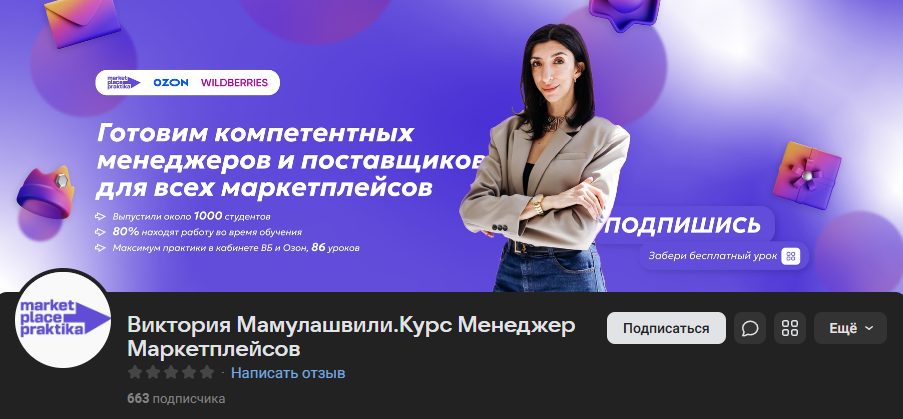Rate the community with the first star
Viewport: 903px width, 419px height.
tap(135, 372)
